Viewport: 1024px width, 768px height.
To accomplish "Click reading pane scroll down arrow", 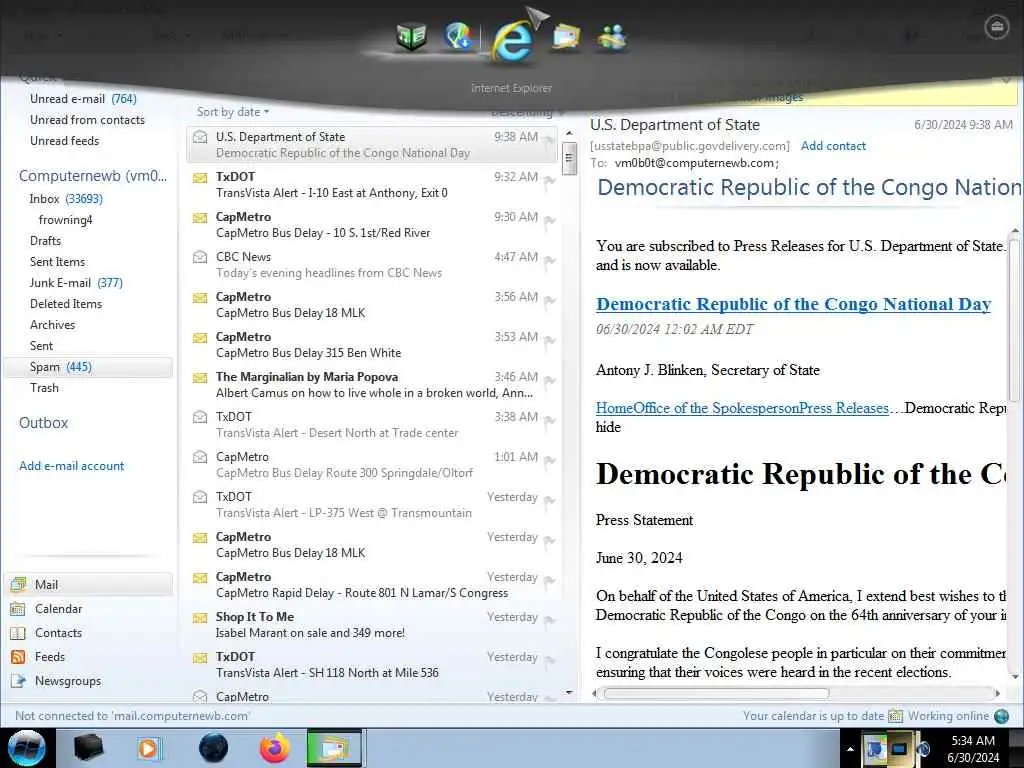I will pos(1014,677).
